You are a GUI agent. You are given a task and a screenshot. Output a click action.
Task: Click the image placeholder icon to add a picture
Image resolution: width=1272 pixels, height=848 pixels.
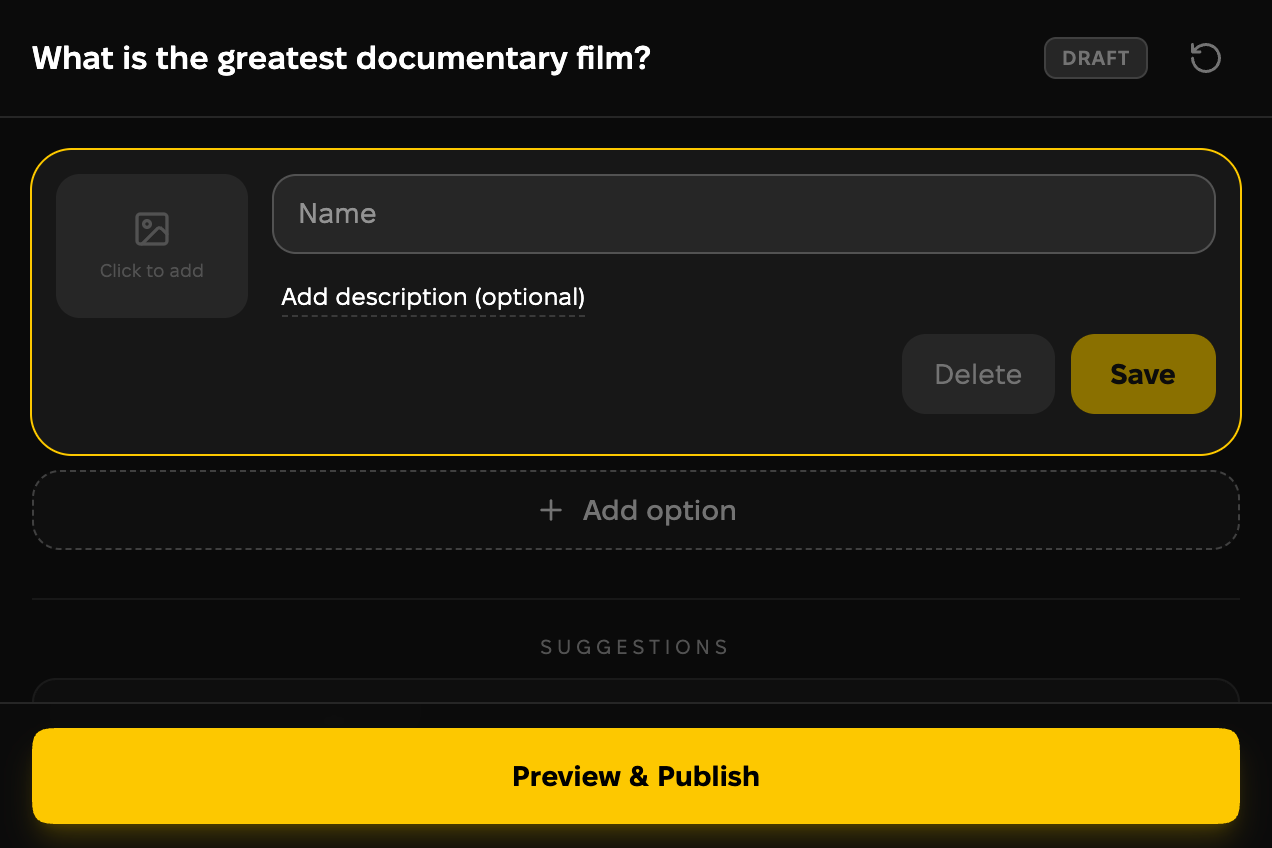pos(152,229)
